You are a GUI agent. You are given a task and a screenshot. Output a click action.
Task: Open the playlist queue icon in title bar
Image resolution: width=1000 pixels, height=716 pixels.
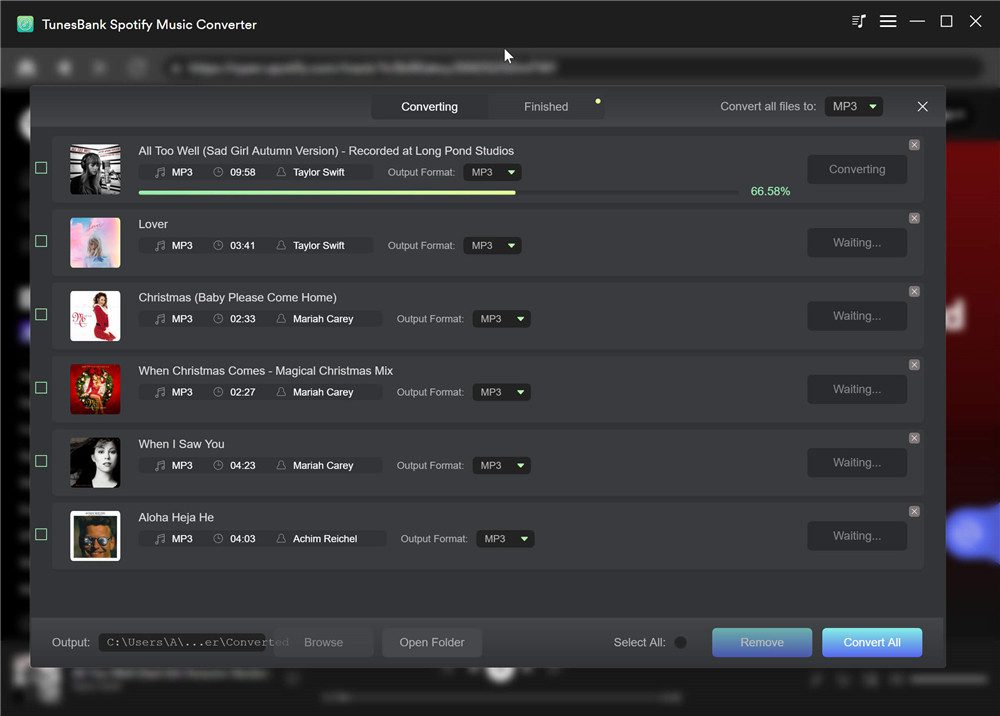858,22
